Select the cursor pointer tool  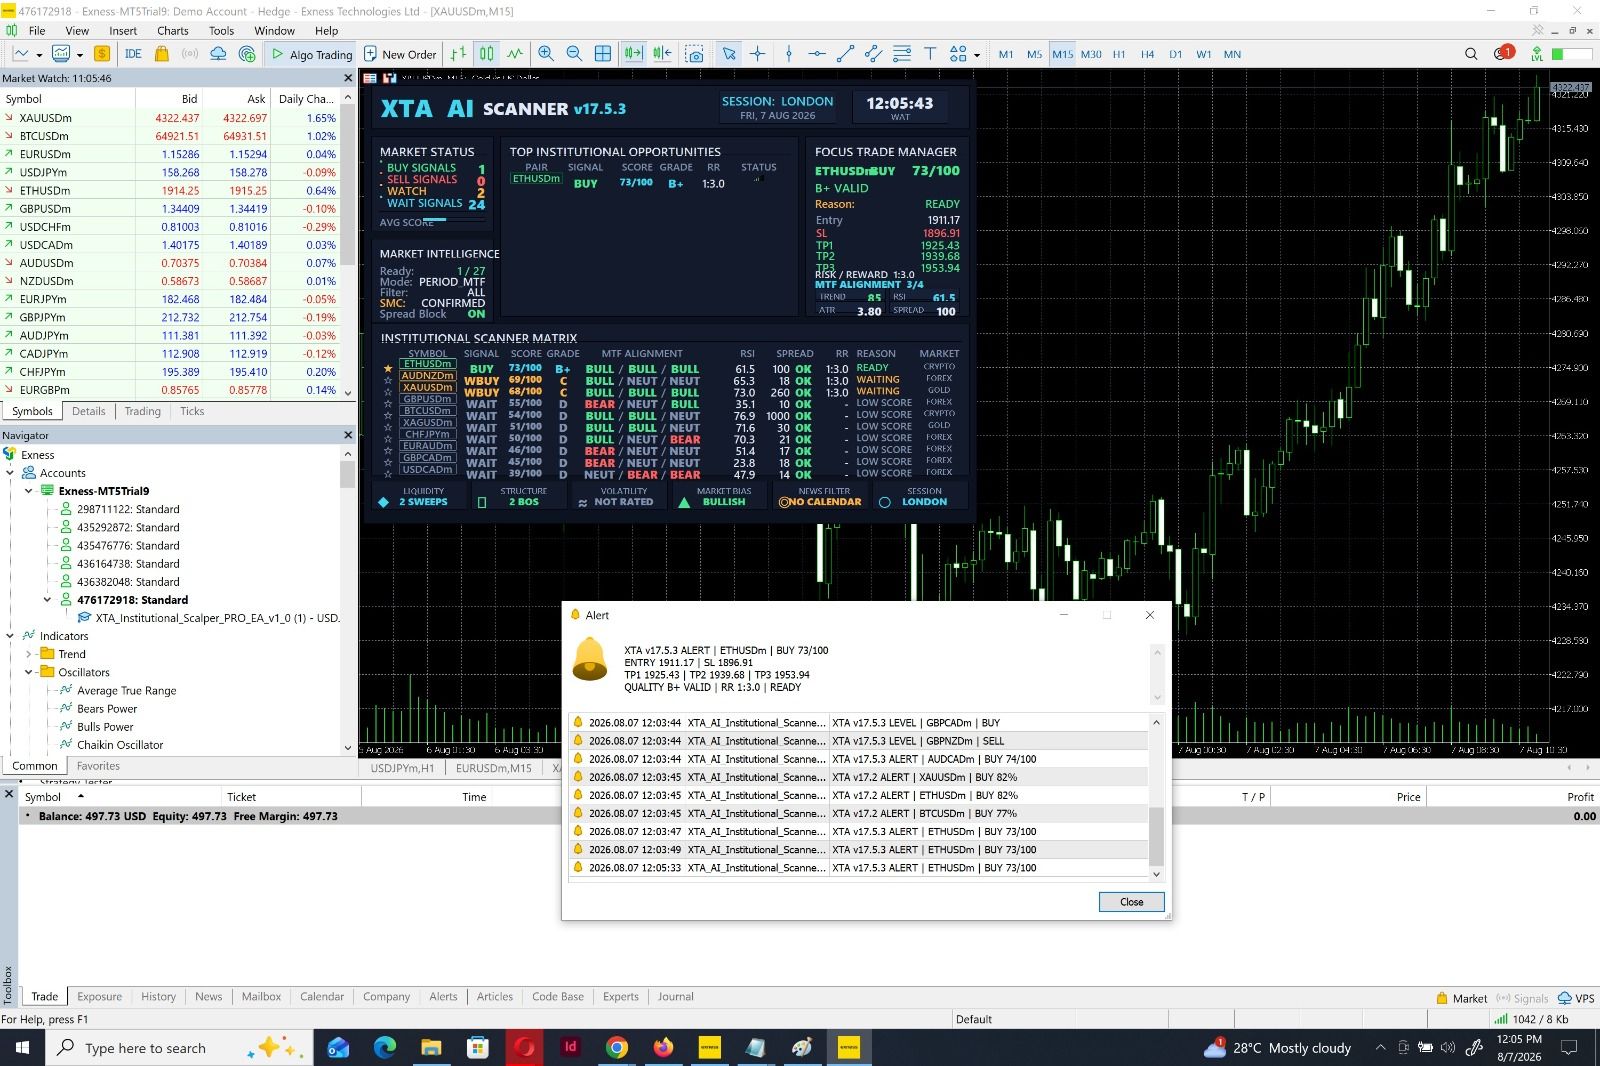729,54
